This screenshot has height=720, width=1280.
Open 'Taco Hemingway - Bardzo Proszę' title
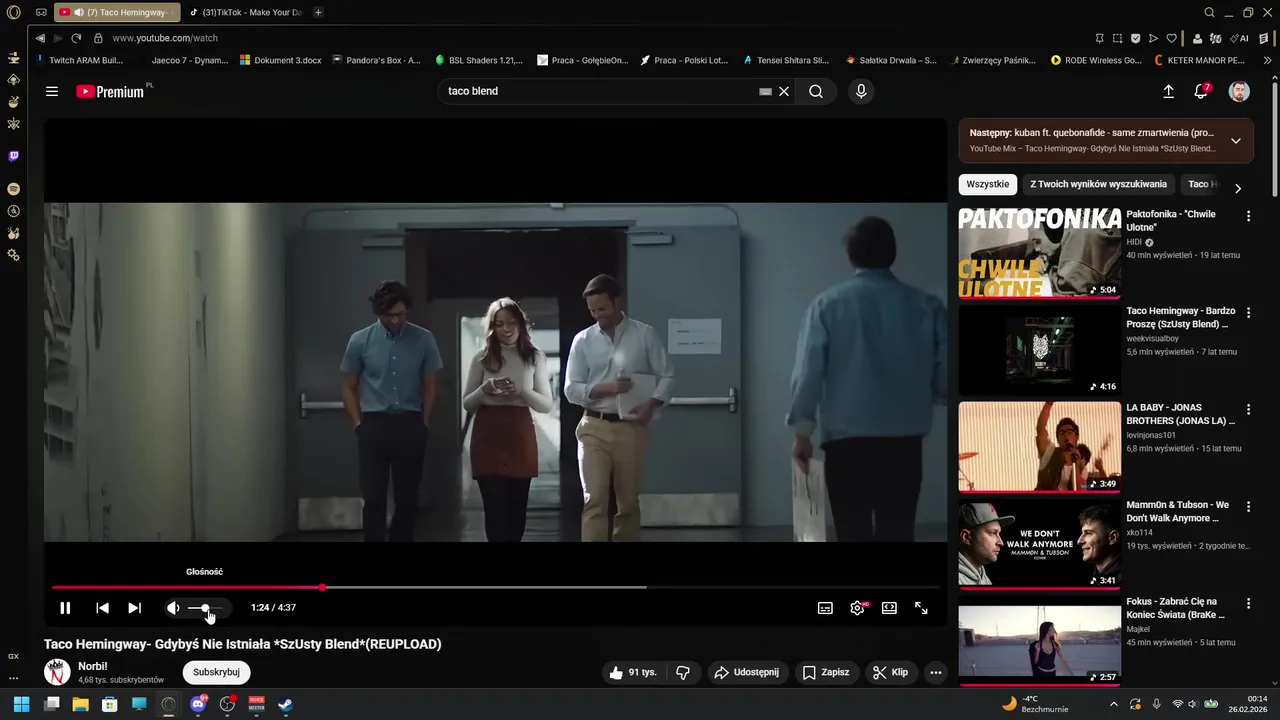tap(1181, 317)
